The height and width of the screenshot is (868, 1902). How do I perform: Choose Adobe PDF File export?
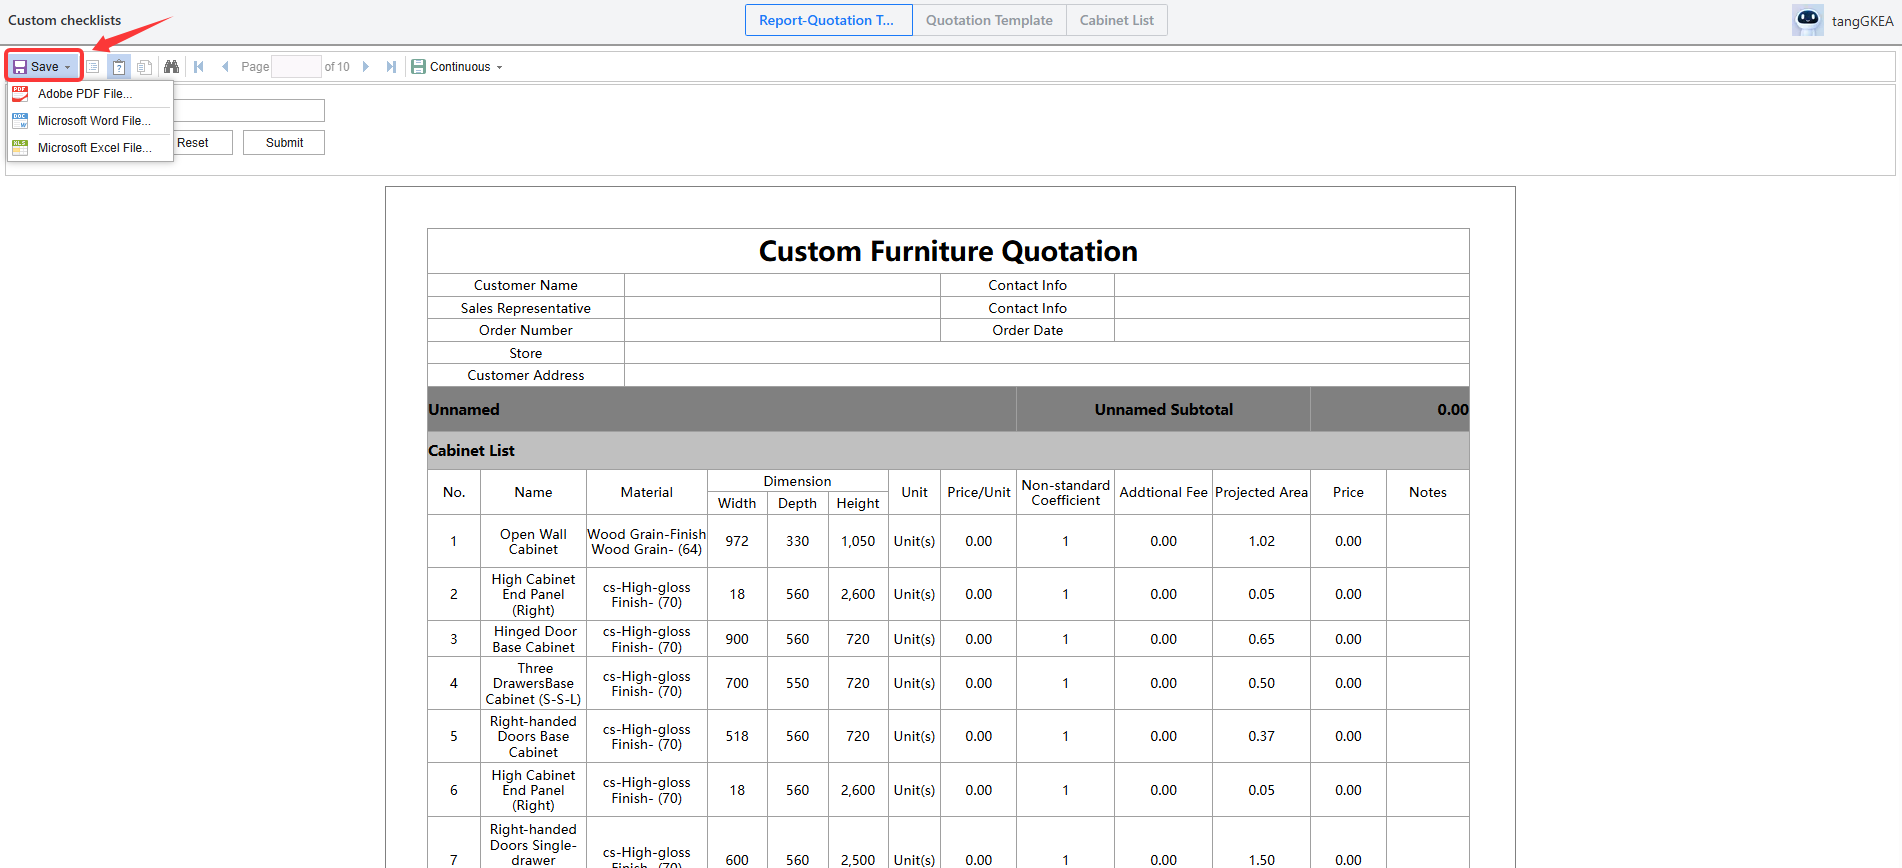[91, 94]
